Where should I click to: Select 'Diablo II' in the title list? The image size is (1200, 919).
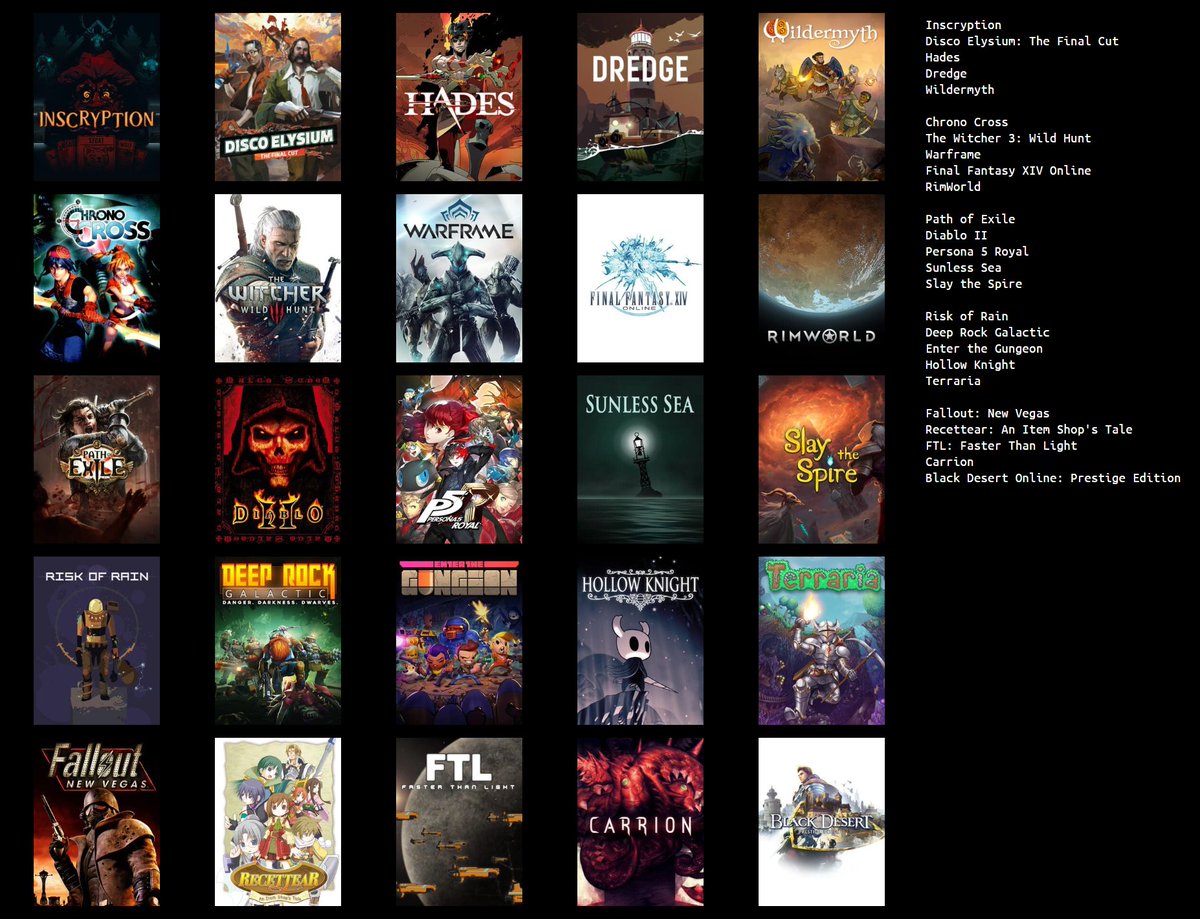(x=956, y=235)
